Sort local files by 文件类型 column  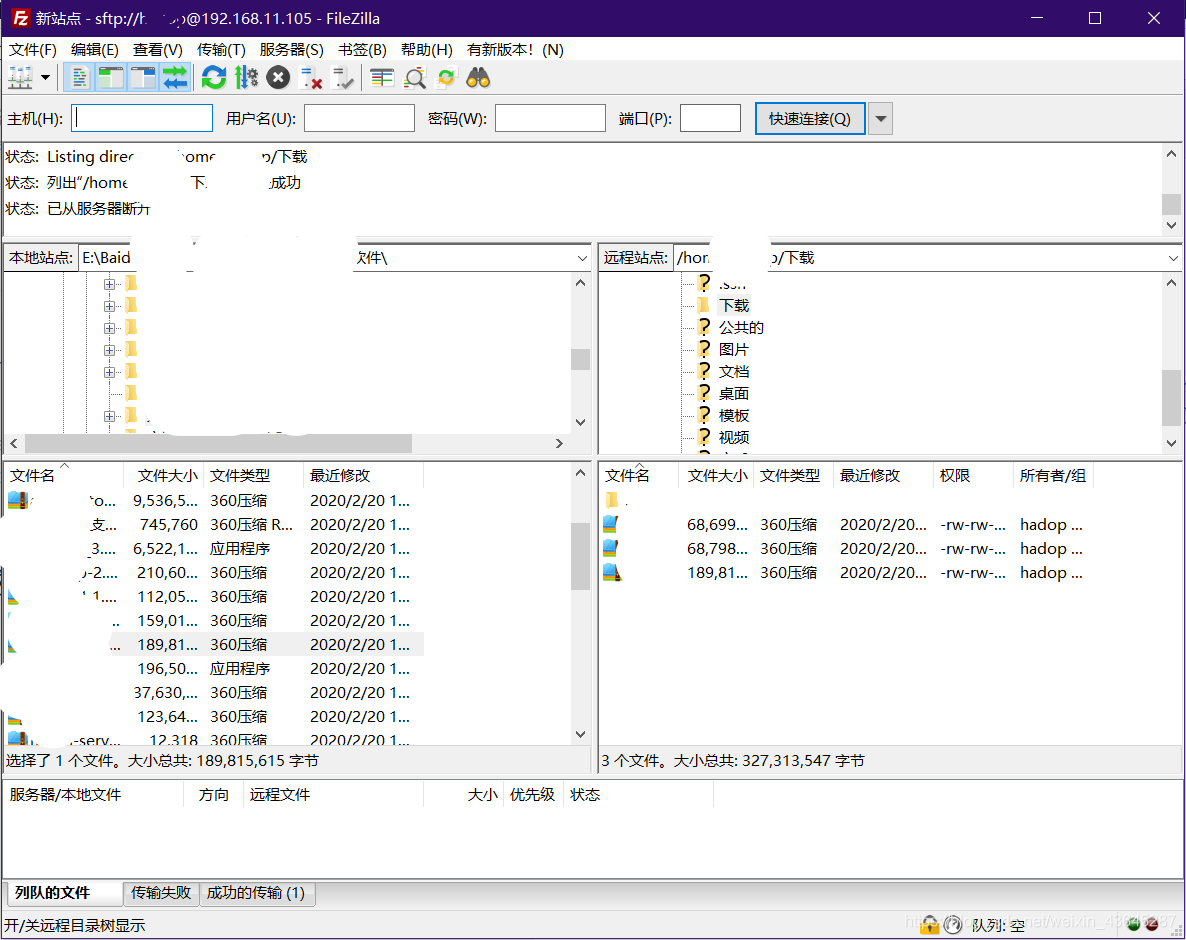pos(253,476)
